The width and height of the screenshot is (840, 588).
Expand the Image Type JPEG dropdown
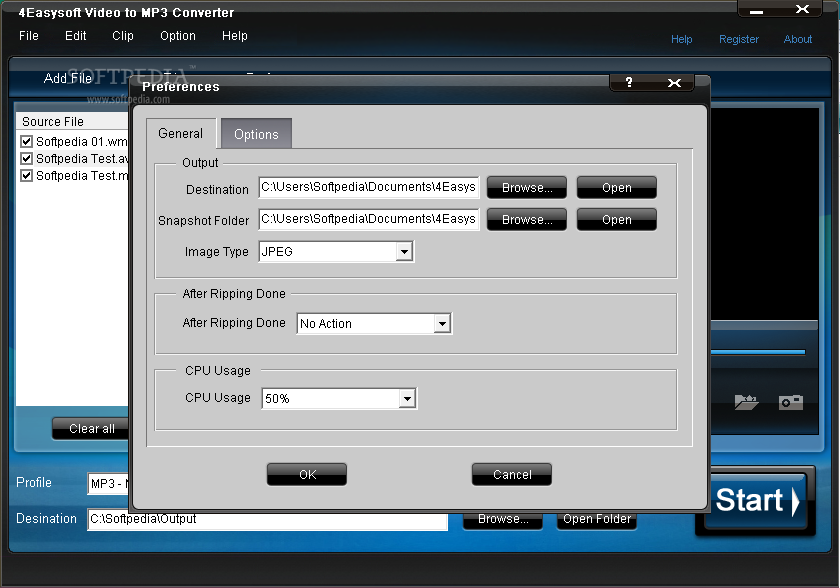[x=404, y=252]
